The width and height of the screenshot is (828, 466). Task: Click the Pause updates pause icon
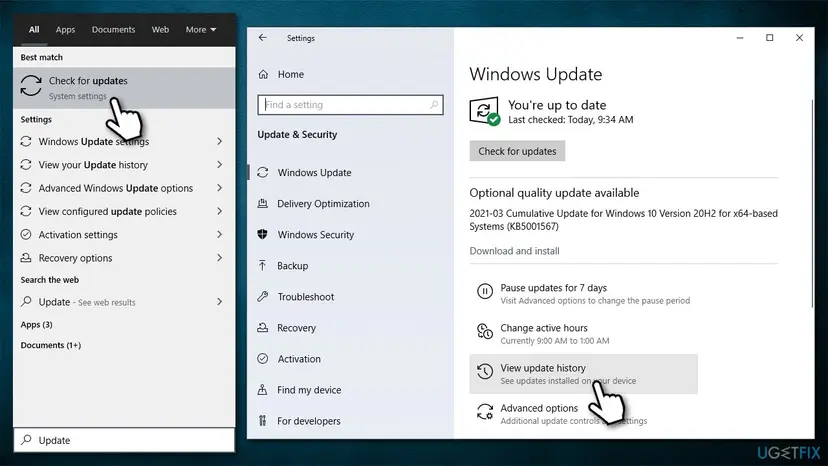(x=485, y=291)
